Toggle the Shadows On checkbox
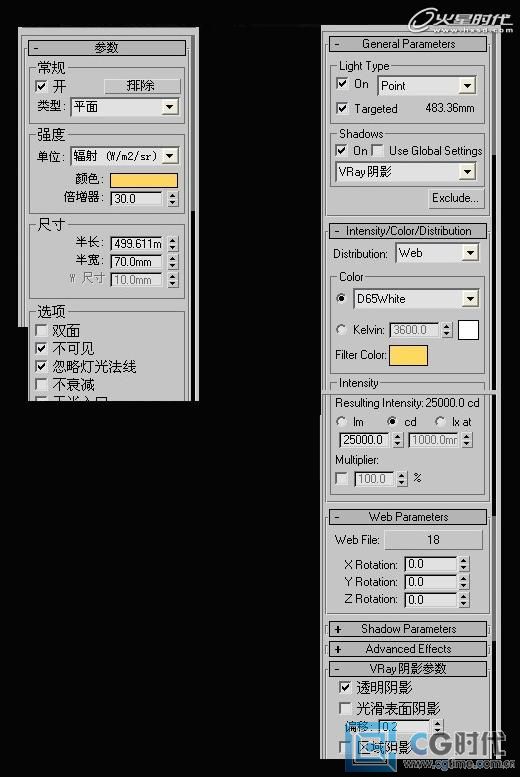Image resolution: width=520 pixels, height=777 pixels. 342,150
